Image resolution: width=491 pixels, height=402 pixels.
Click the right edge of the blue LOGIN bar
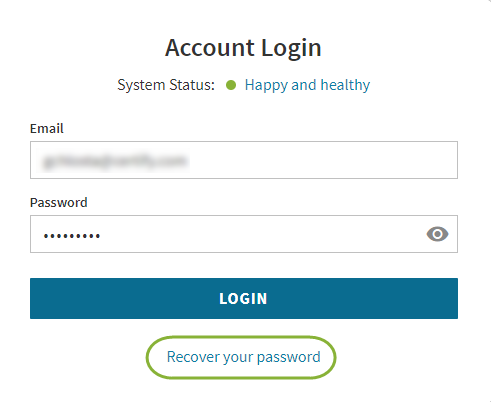451,298
